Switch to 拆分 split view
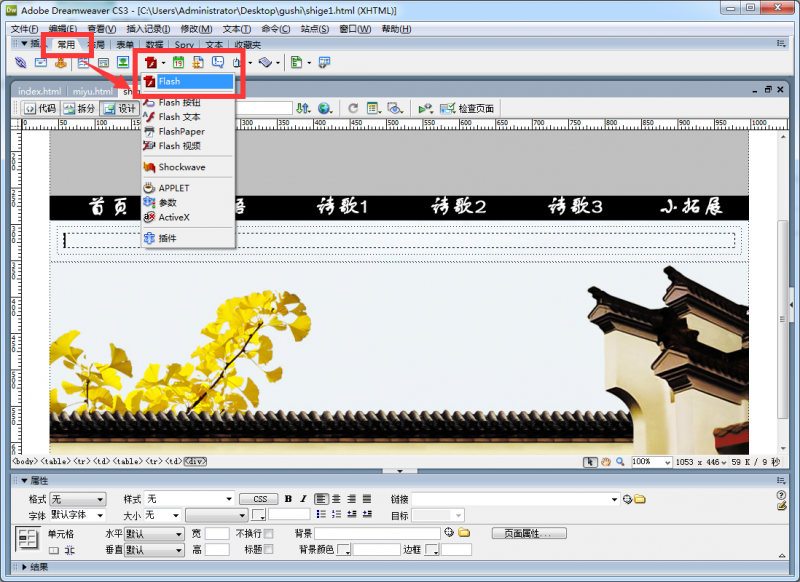 [79, 108]
